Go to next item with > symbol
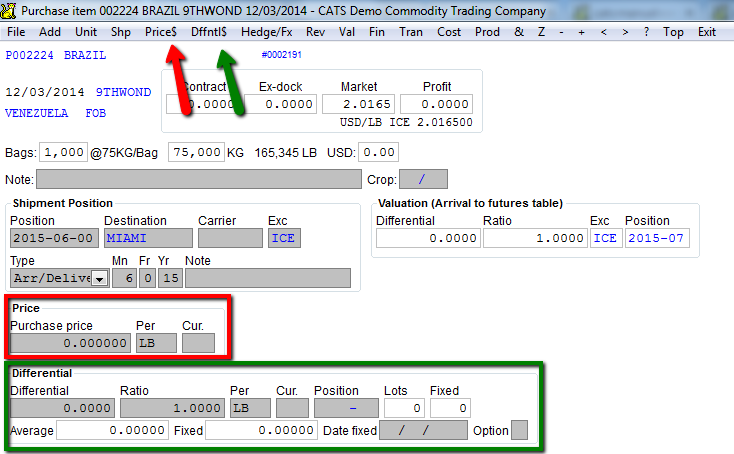Screen dimensions: 734x454 (x=625, y=32)
